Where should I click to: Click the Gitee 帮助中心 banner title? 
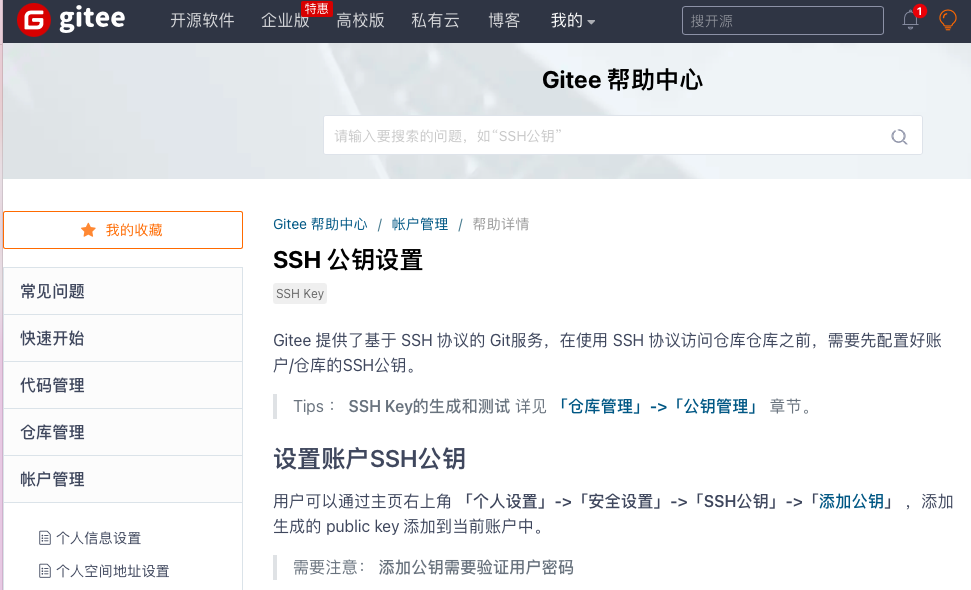pos(622,80)
